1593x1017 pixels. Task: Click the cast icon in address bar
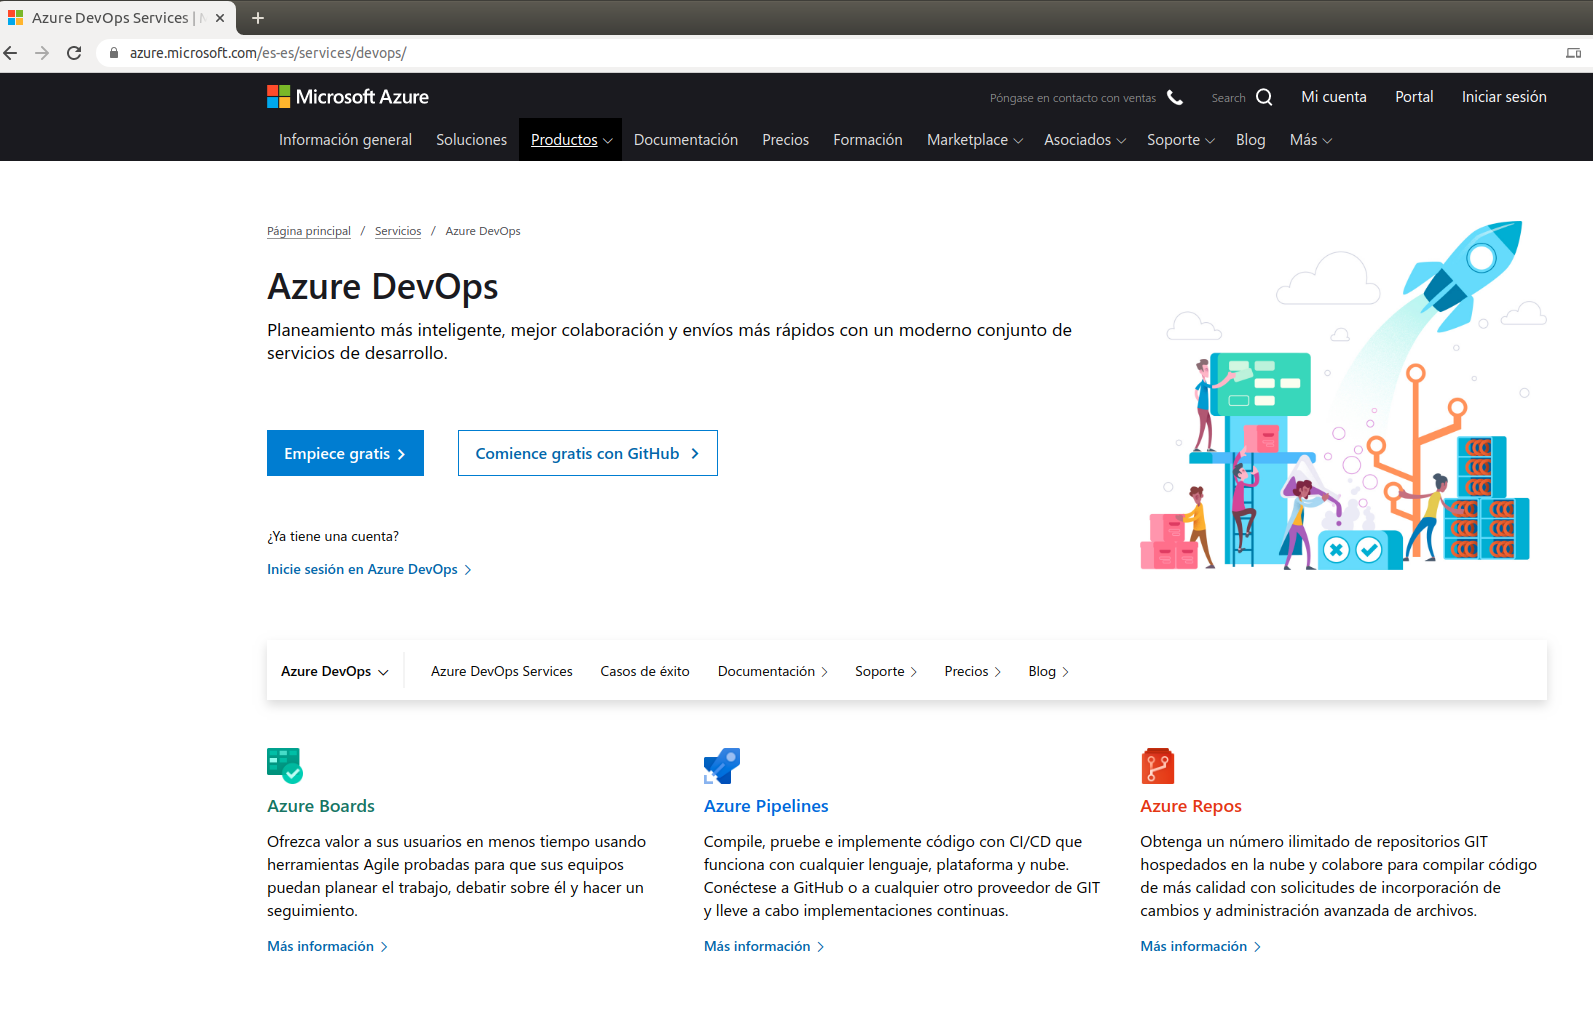pyautogui.click(x=1573, y=53)
